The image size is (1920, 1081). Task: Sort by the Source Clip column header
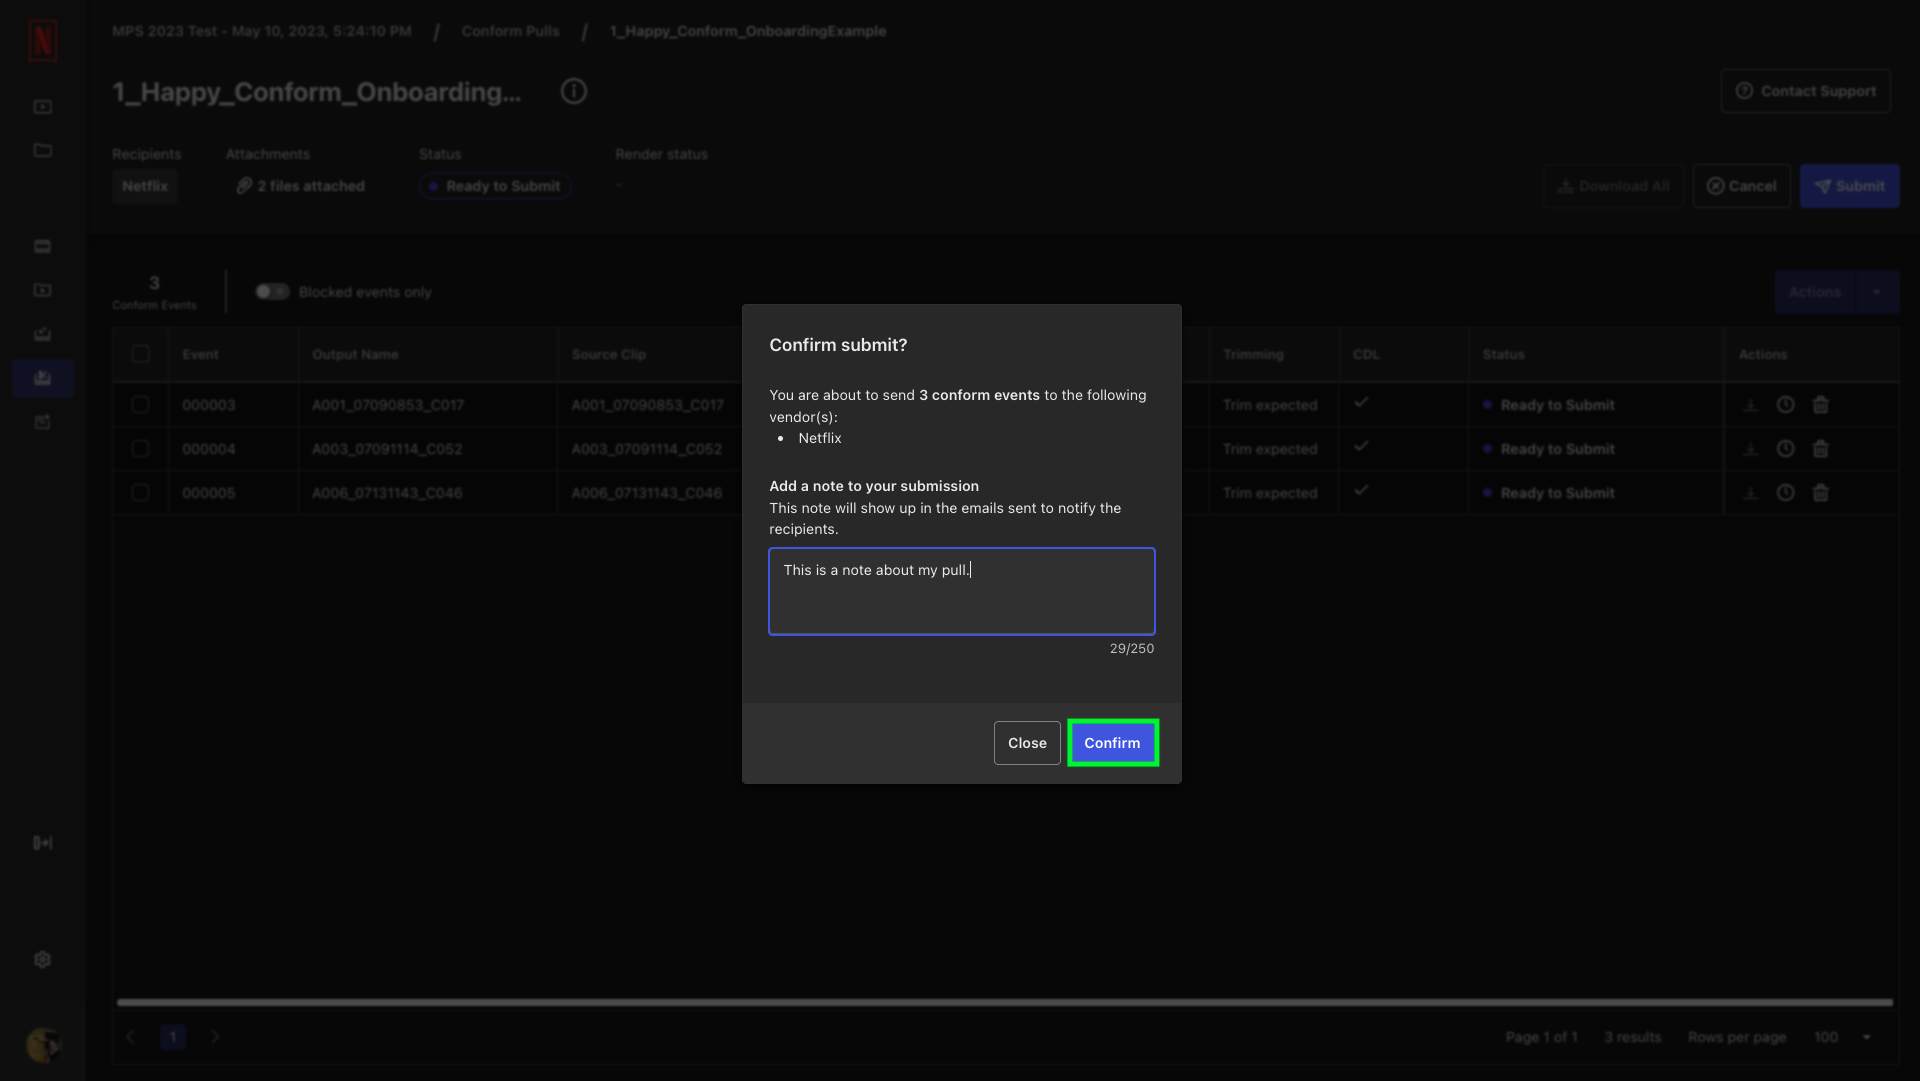[x=609, y=354]
